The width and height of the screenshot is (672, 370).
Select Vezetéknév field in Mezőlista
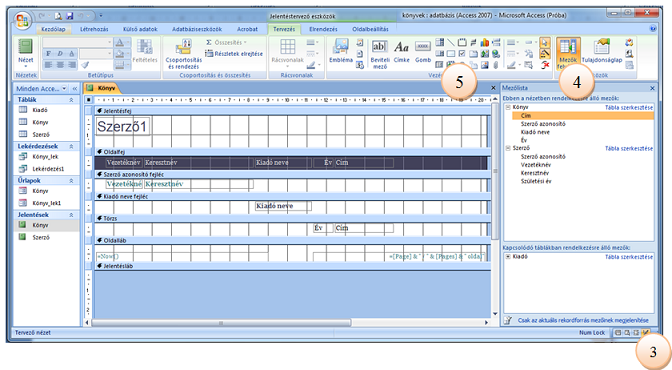point(536,165)
